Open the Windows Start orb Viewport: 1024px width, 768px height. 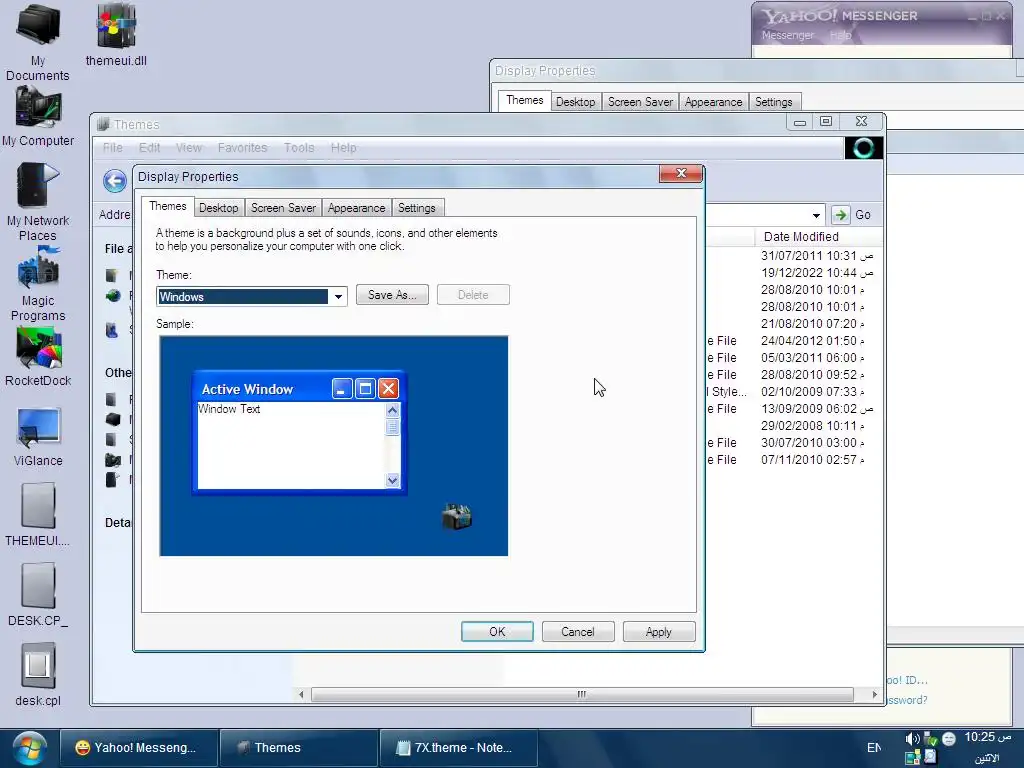[29, 748]
